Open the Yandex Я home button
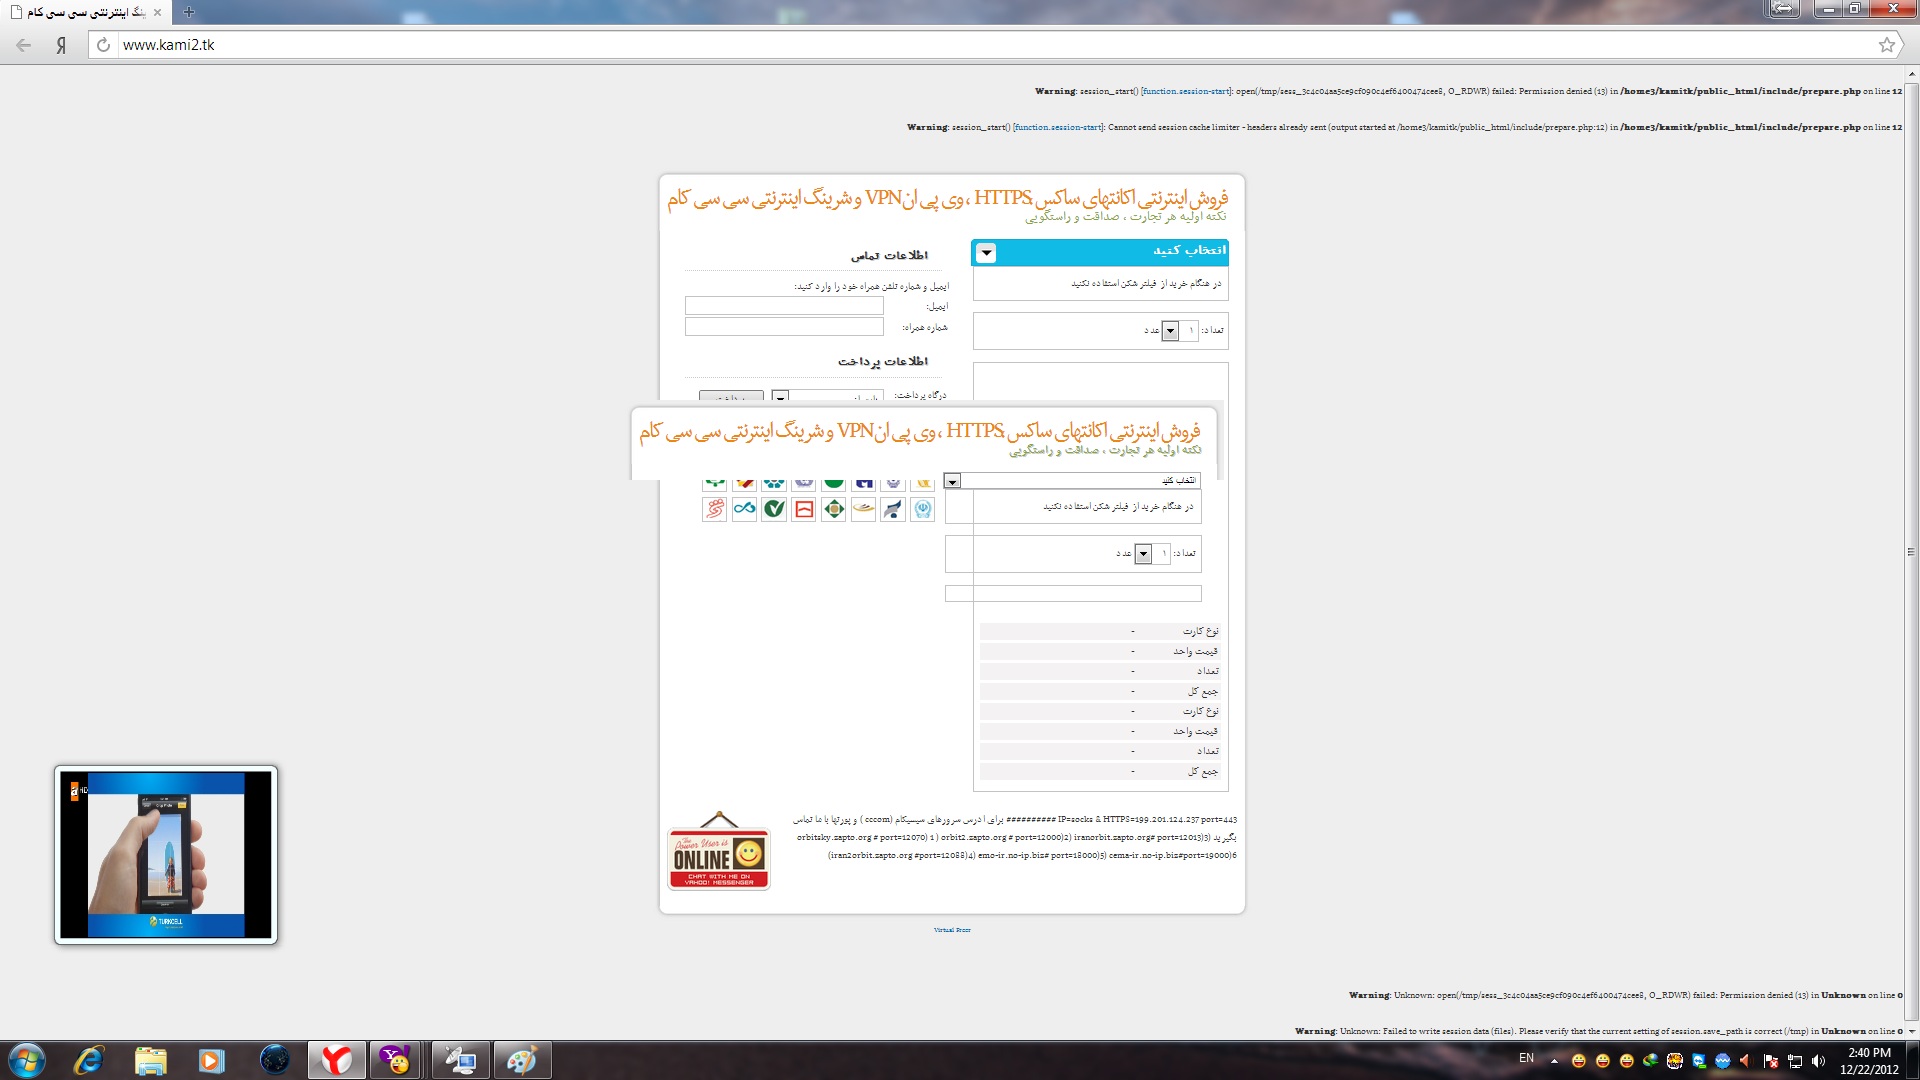This screenshot has height=1080, width=1920. tap(61, 45)
